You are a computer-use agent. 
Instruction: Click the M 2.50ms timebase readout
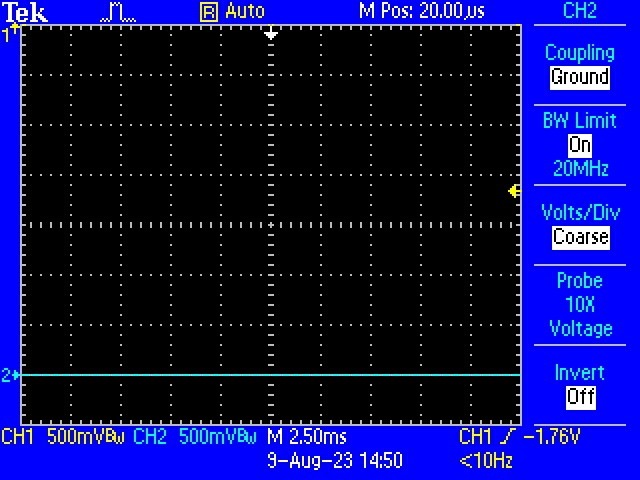(307, 437)
